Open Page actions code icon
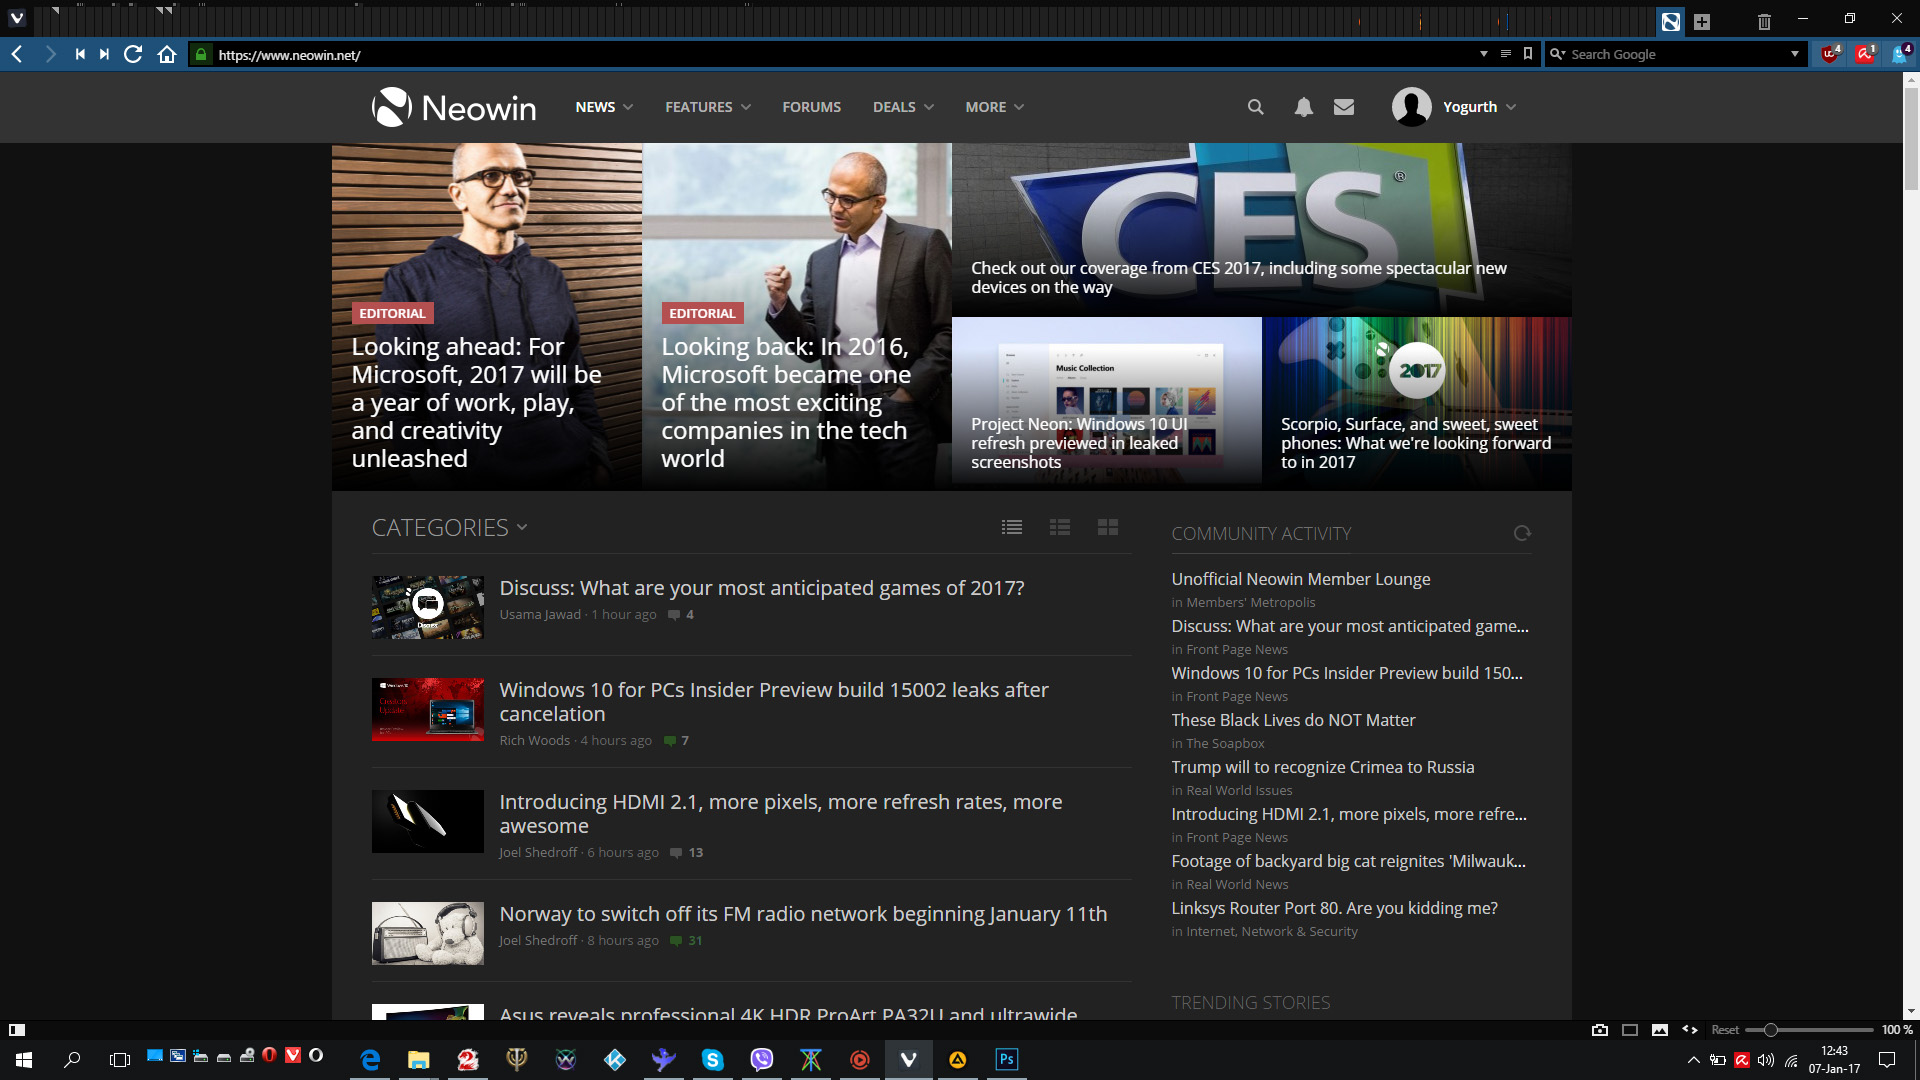Screen dimensions: 1920x1080 click(1690, 1029)
